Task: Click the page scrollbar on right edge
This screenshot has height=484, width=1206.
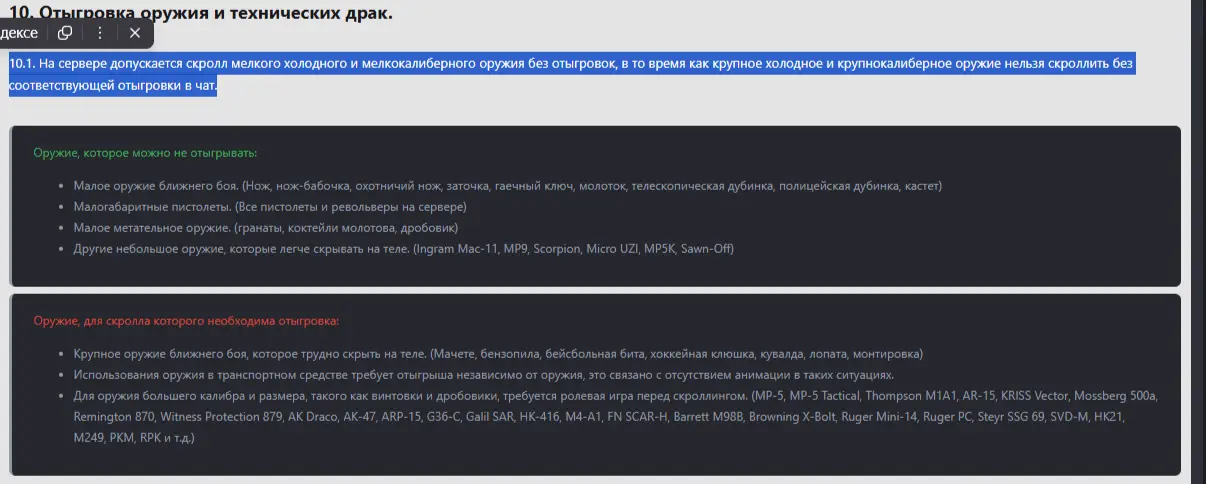Action: [1197, 240]
